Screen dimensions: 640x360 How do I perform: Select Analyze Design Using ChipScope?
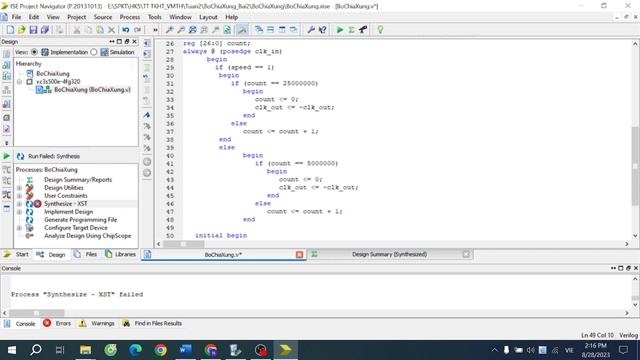[x=87, y=236]
